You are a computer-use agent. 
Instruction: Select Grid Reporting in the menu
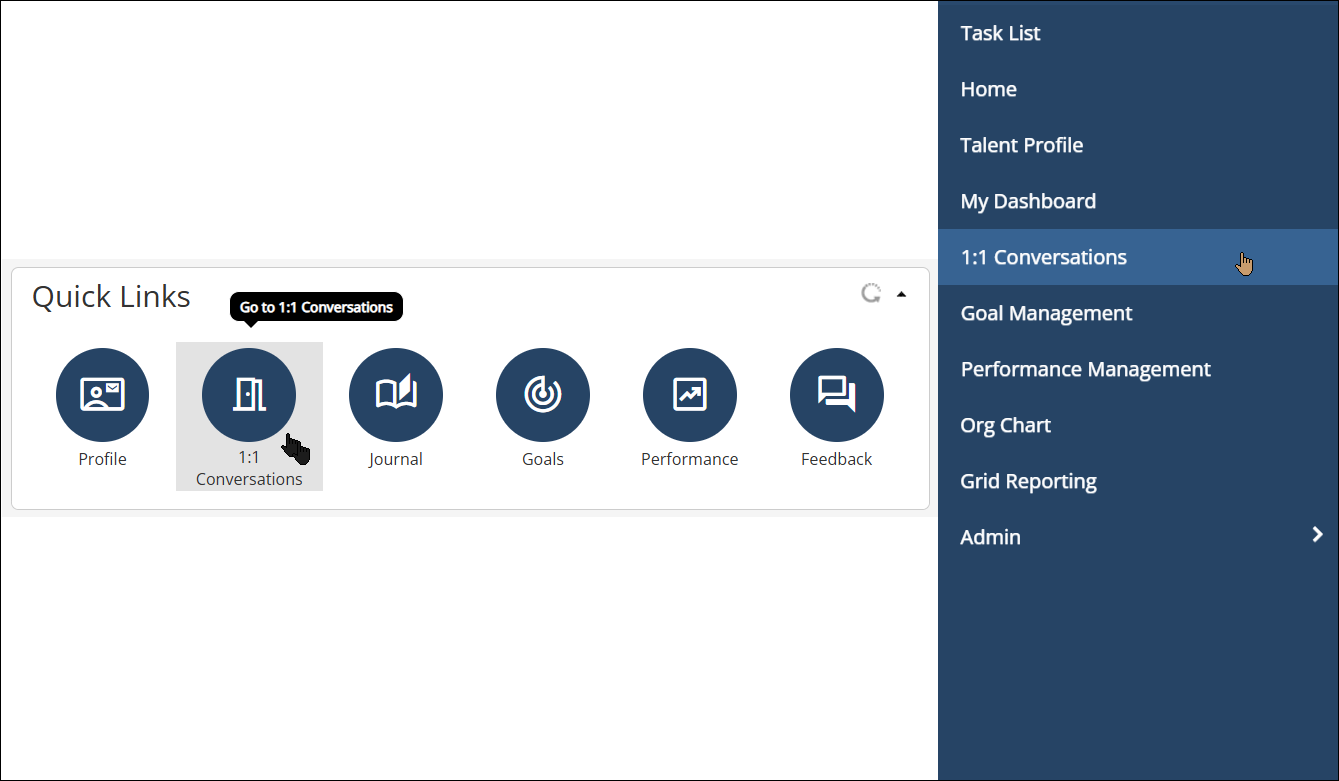click(1028, 481)
